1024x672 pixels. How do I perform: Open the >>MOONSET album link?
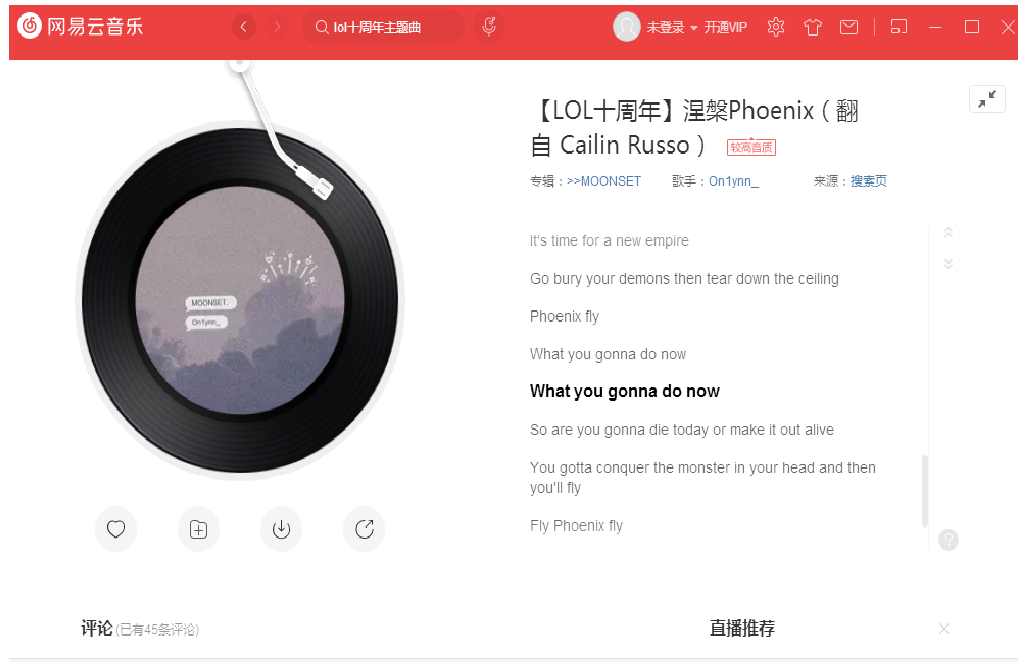pos(604,182)
